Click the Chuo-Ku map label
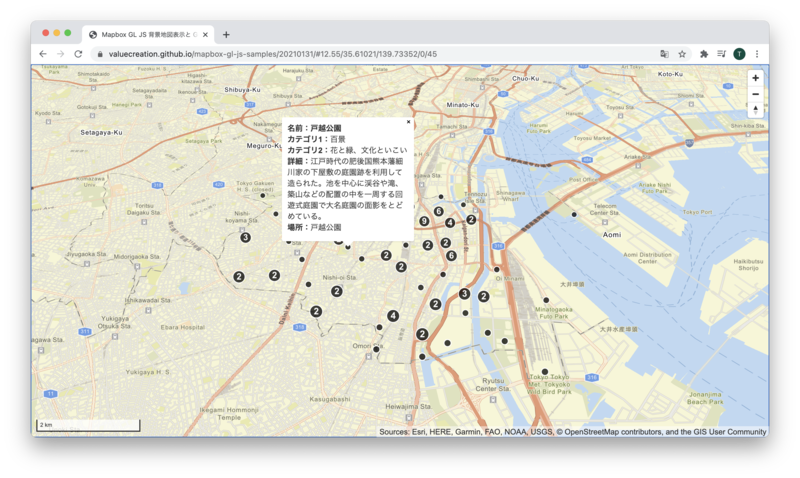Image resolution: width=800 pixels, height=478 pixels. (x=526, y=79)
